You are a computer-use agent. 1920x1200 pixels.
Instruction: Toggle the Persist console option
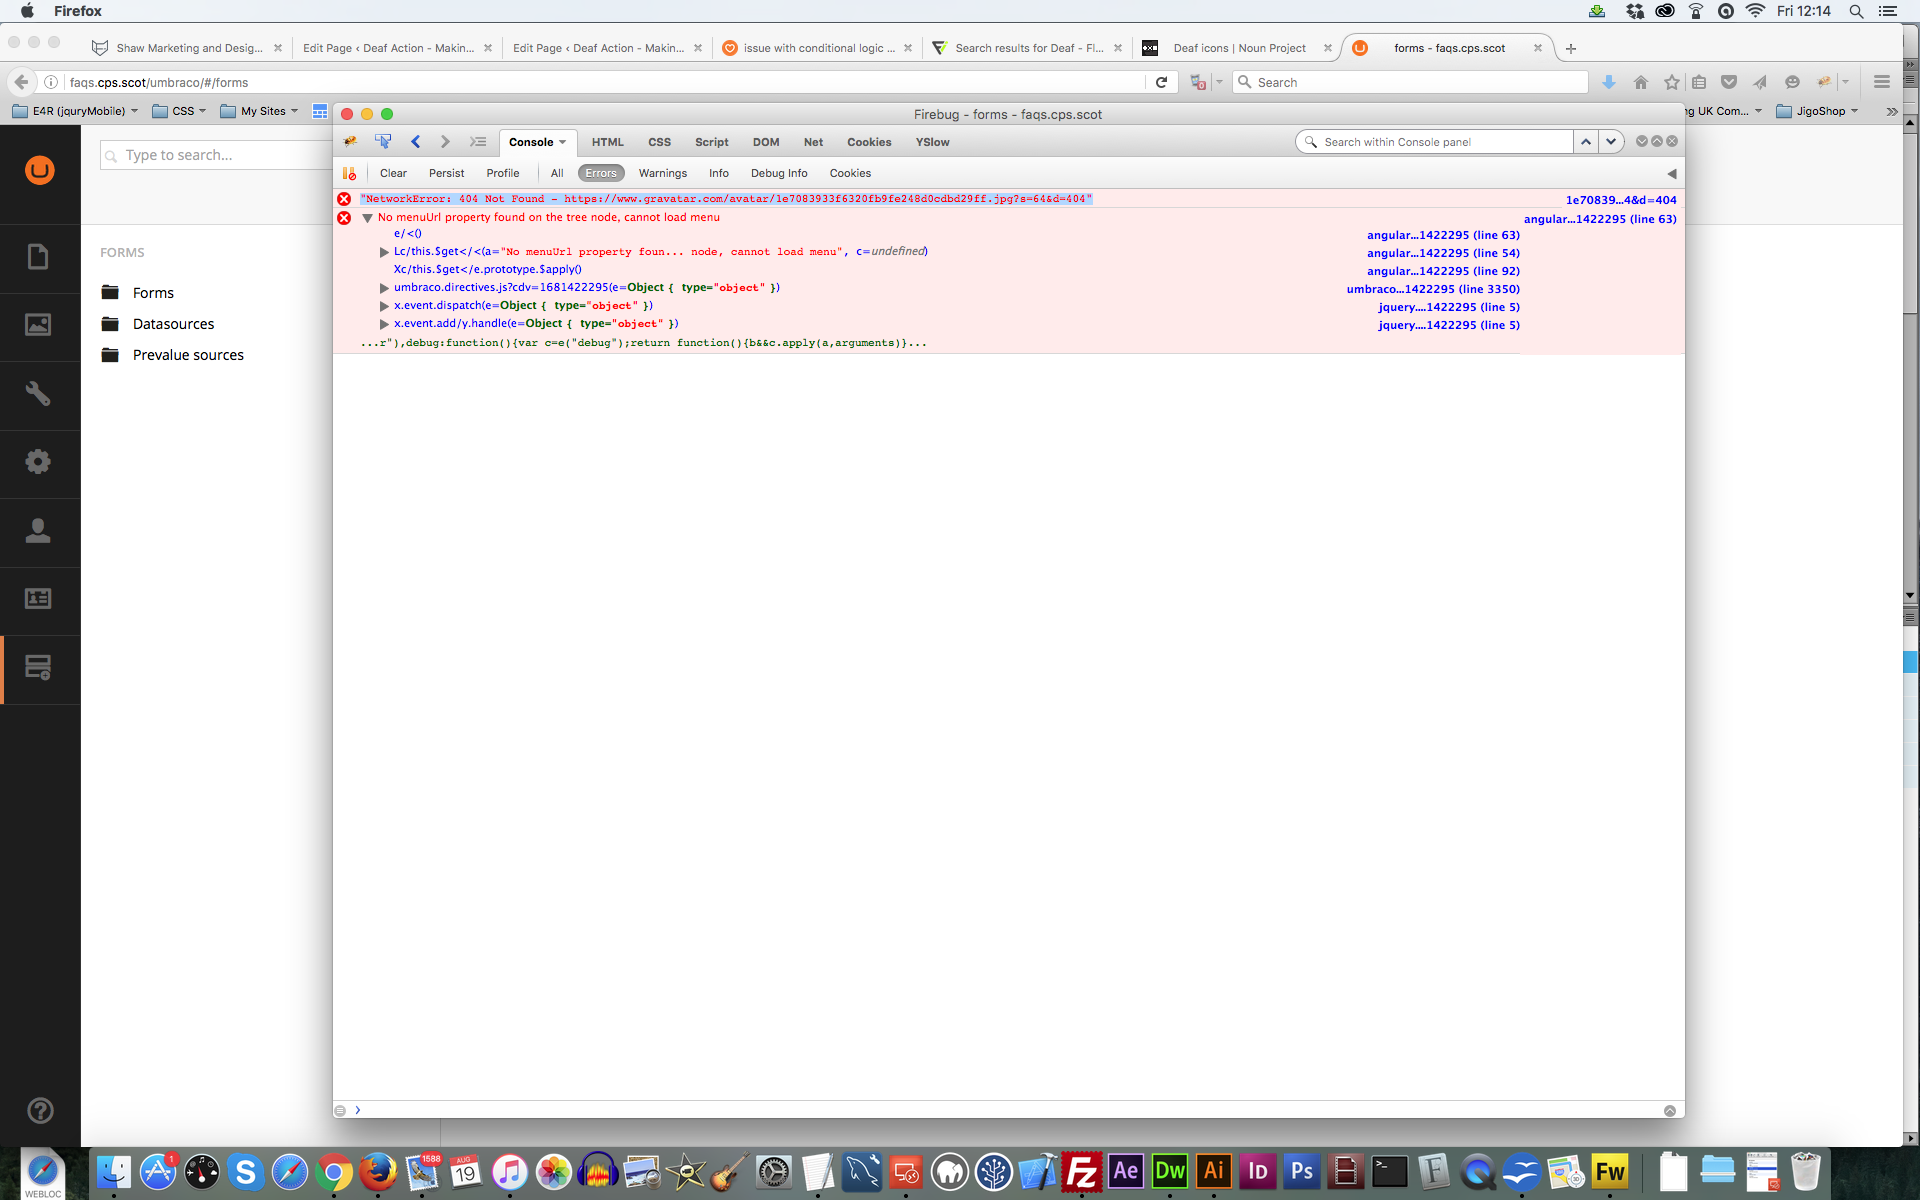(x=446, y=173)
